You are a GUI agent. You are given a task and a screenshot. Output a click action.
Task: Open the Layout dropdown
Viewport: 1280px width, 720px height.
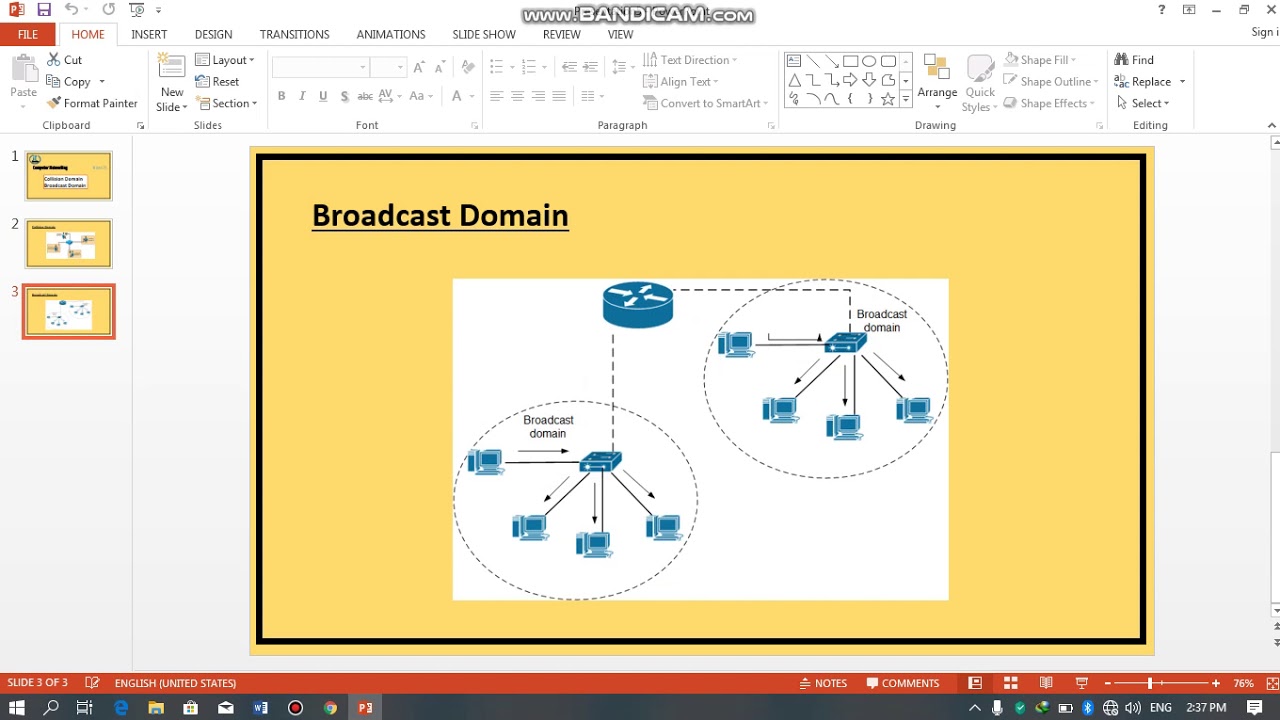coord(225,60)
